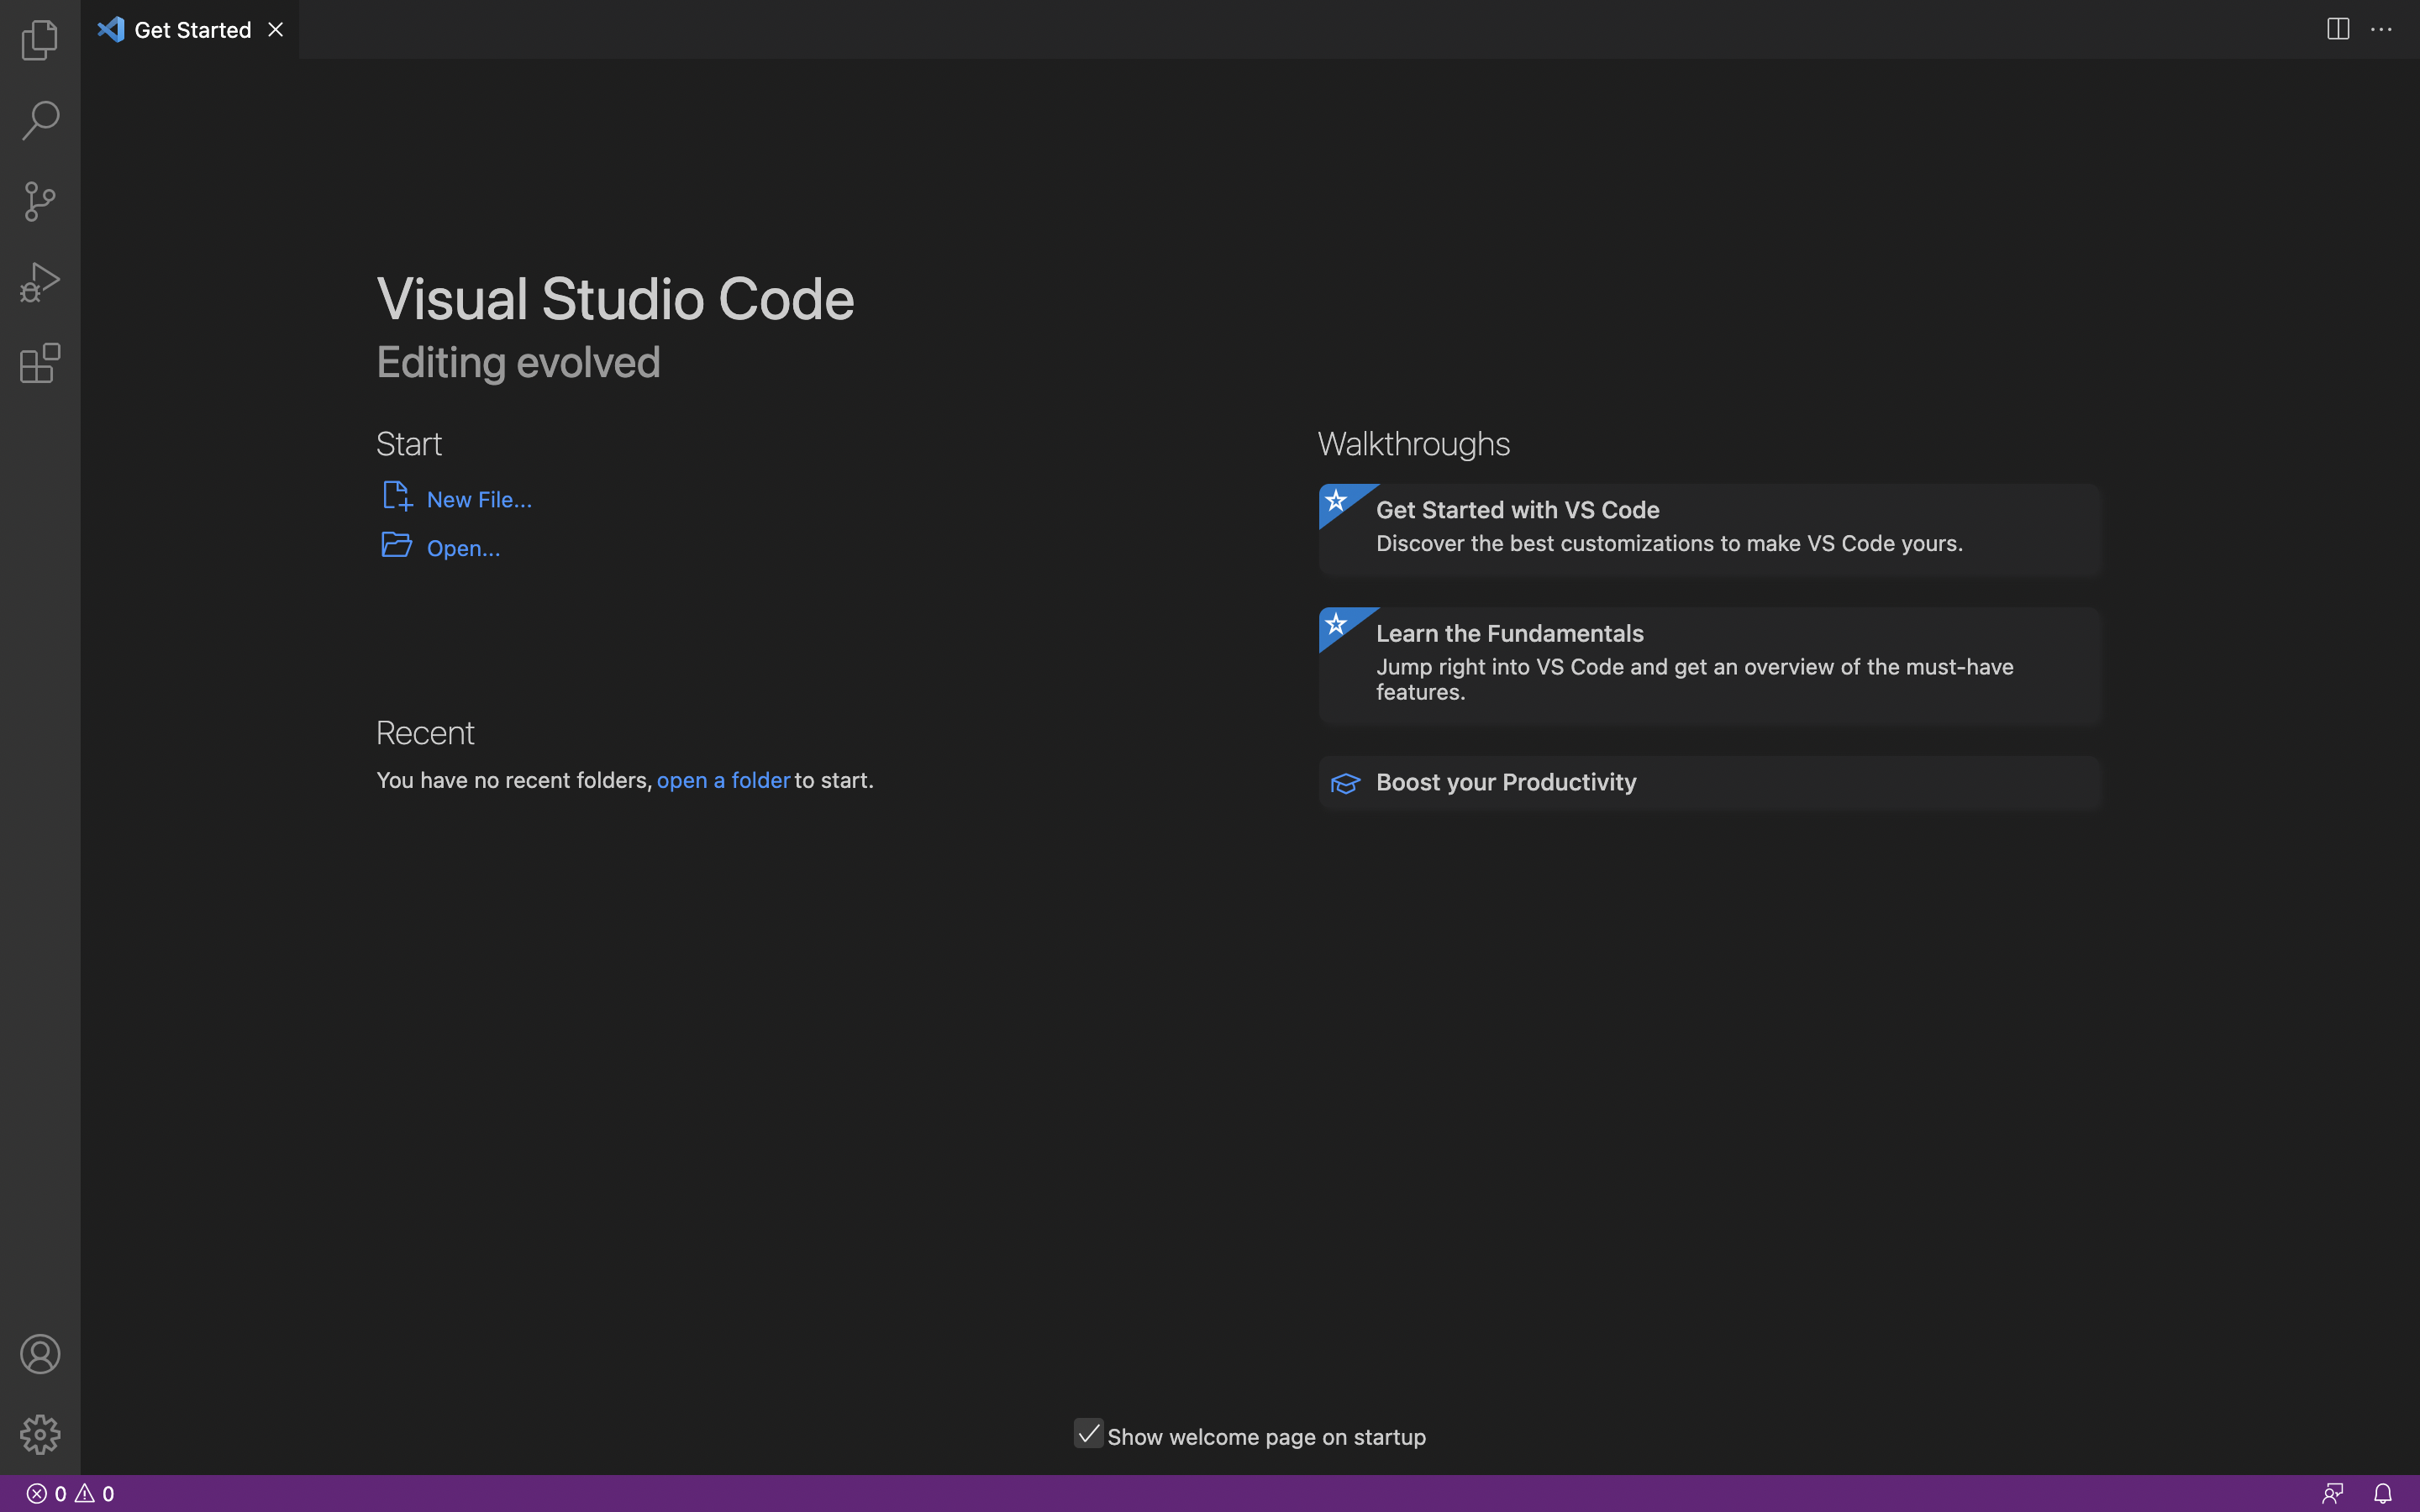The width and height of the screenshot is (2420, 1512).
Task: Click the Accounts icon in activity bar
Action: click(x=40, y=1354)
